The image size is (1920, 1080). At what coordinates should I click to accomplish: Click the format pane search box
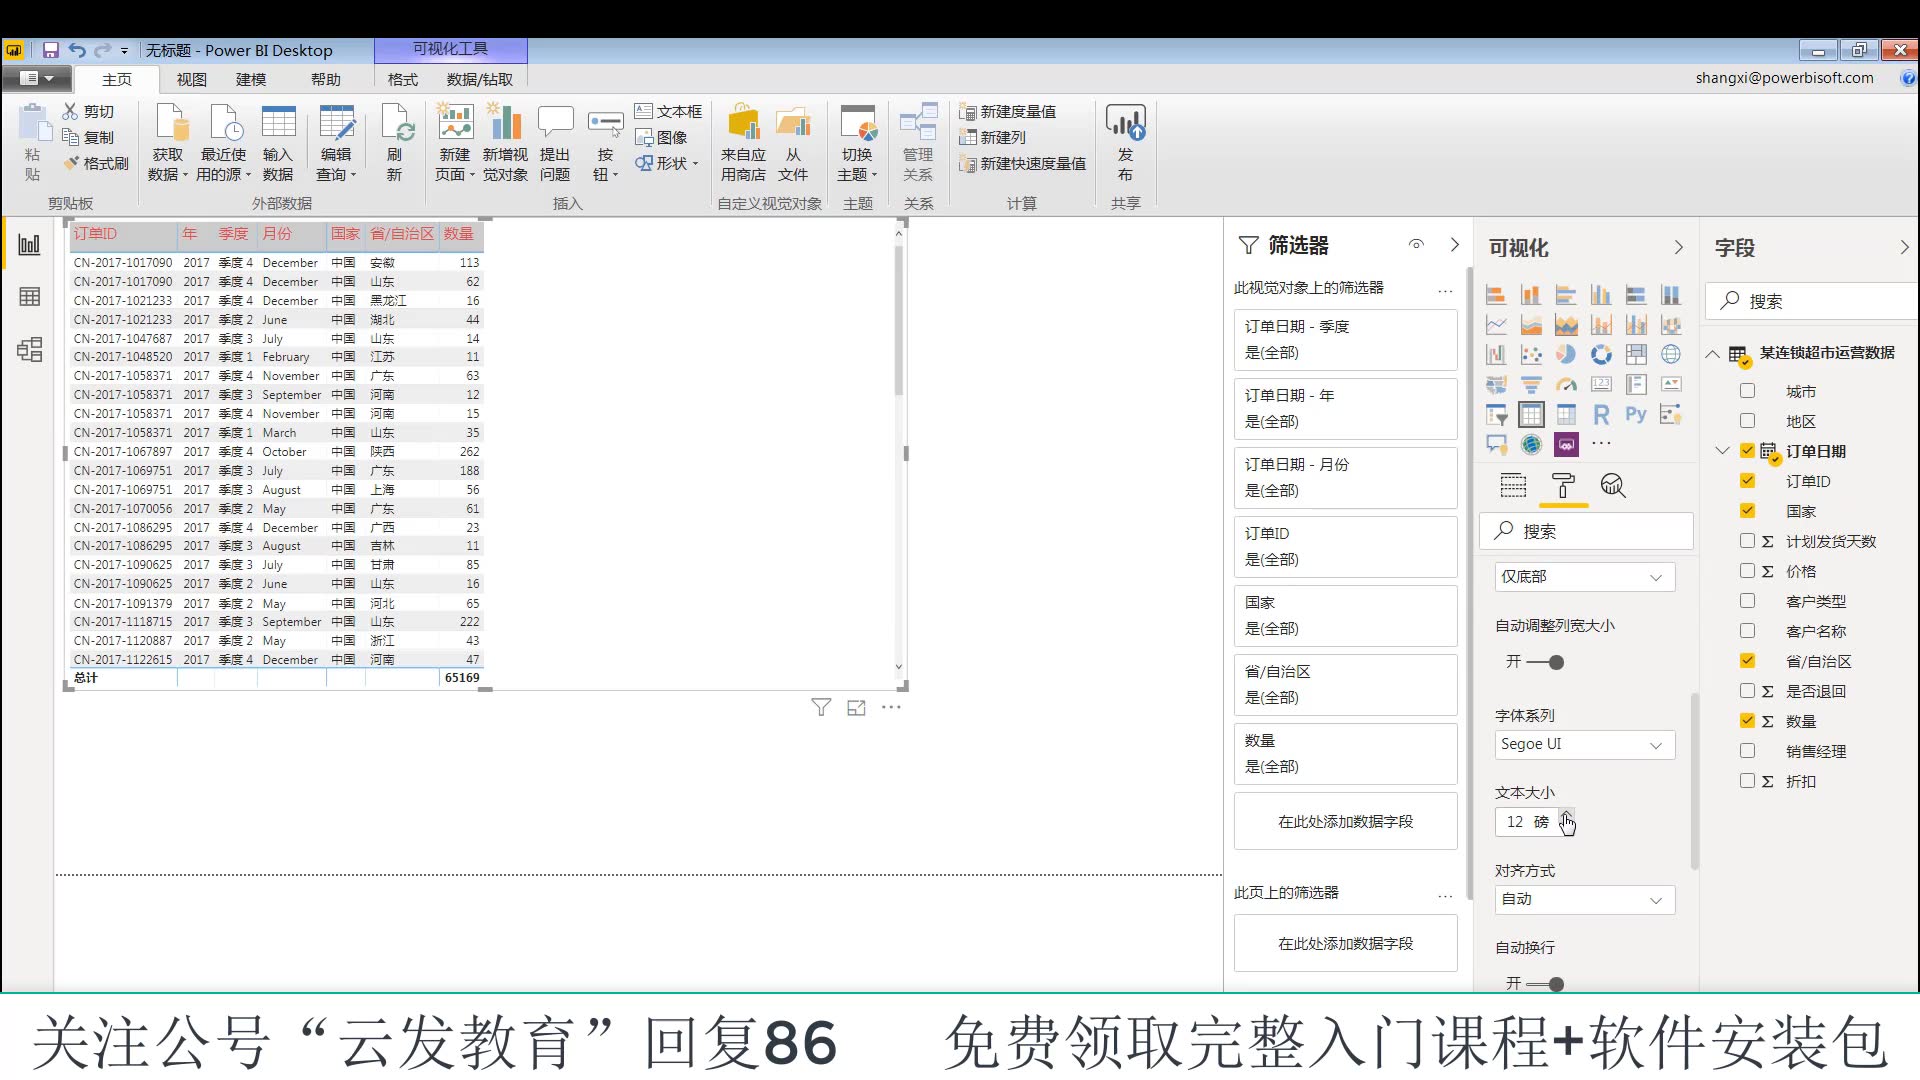pos(1586,531)
